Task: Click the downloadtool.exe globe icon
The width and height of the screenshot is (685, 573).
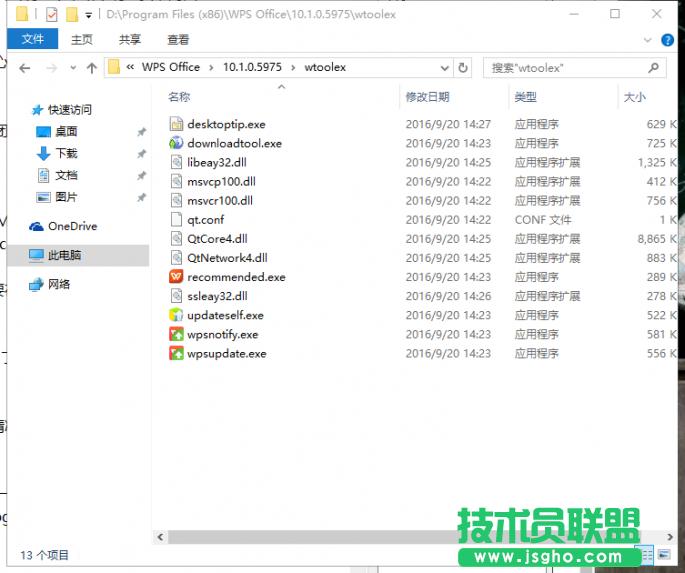Action: point(176,143)
